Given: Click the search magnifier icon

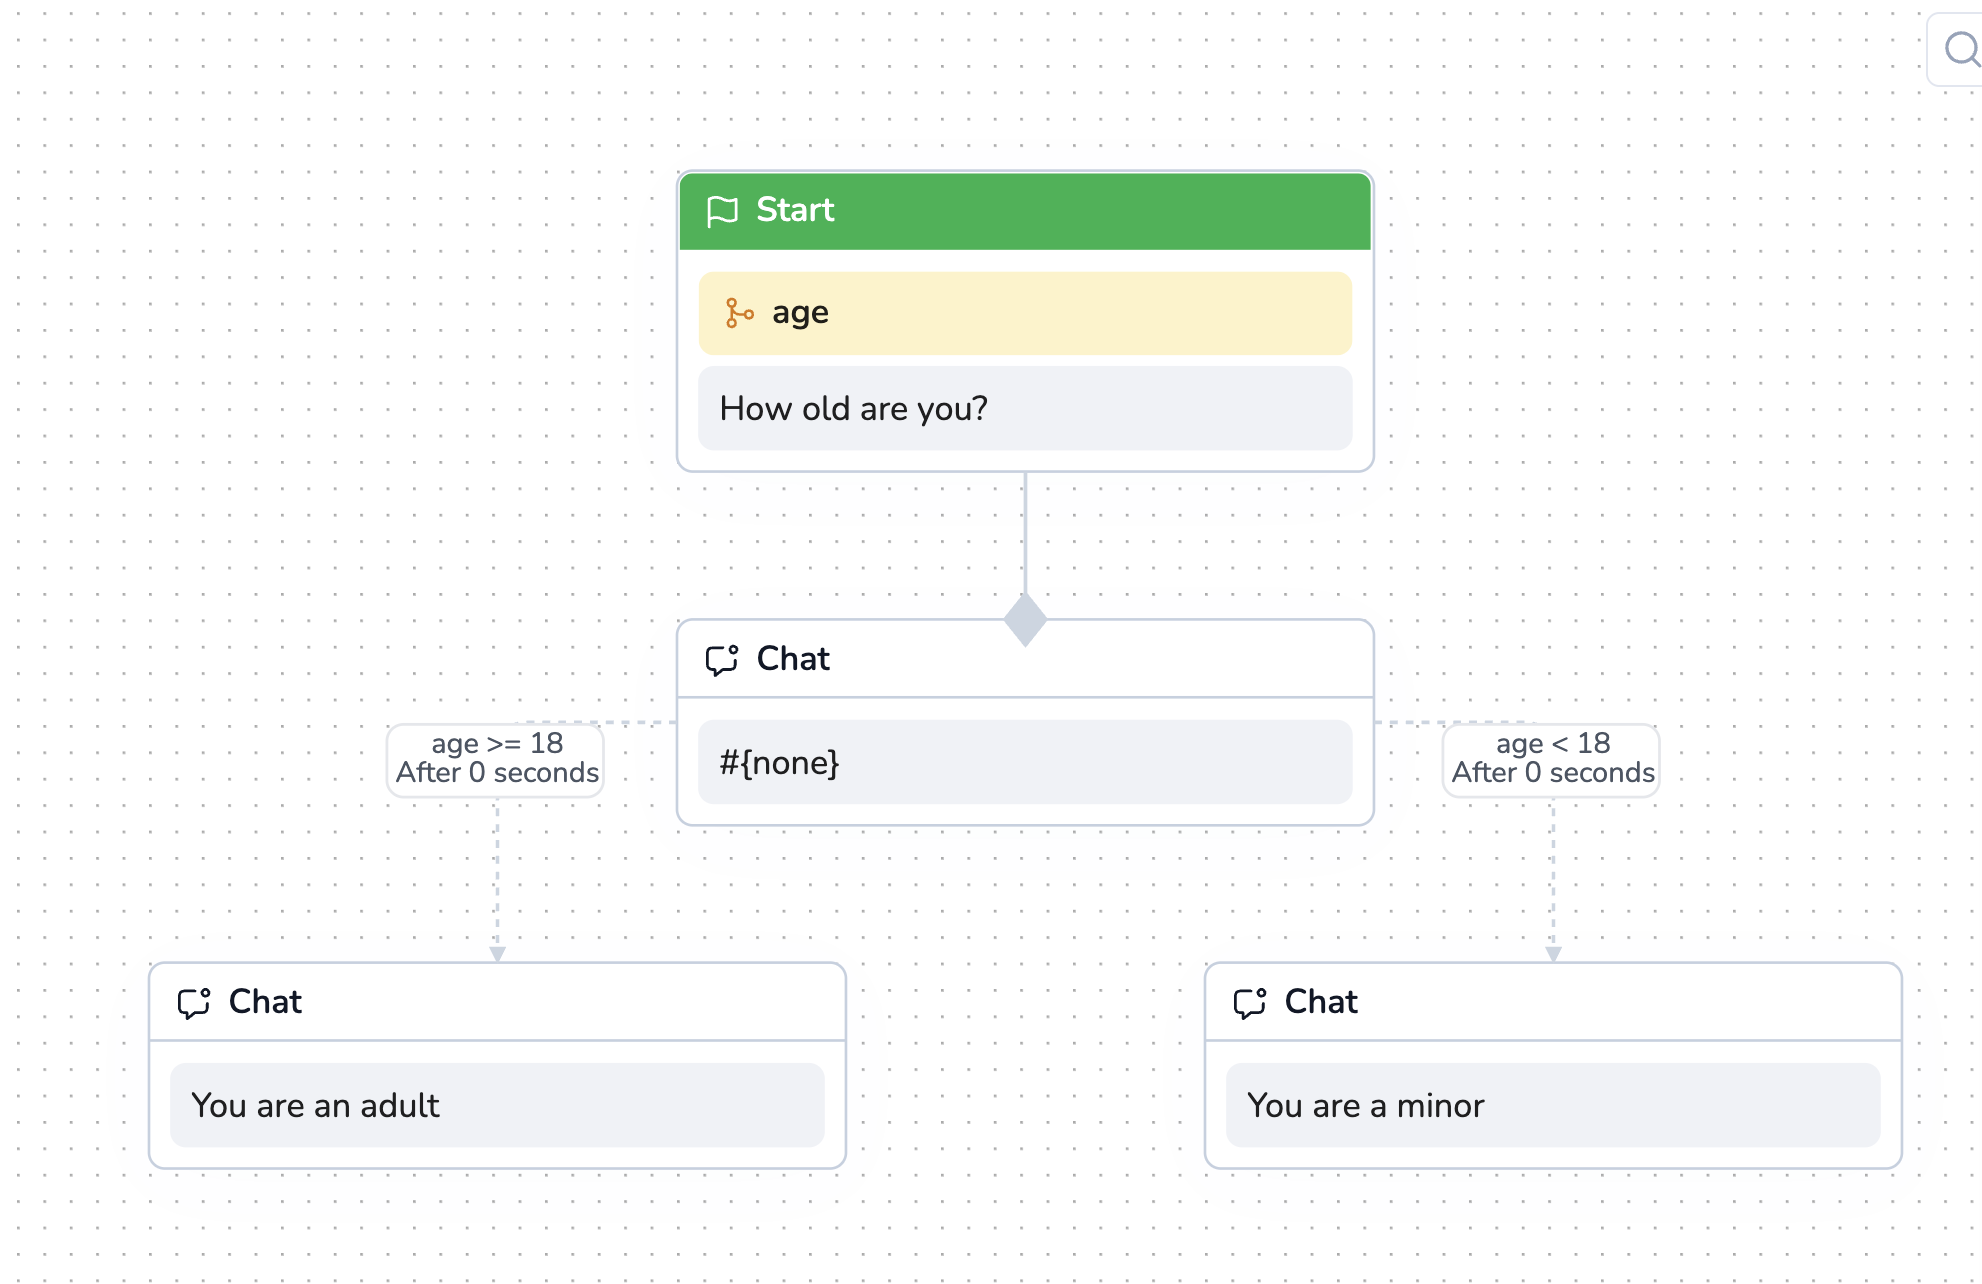Looking at the screenshot, I should click(1961, 49).
